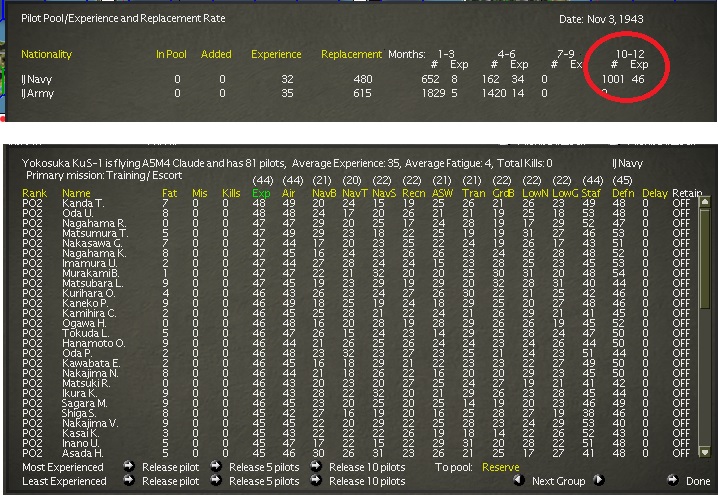Click arrow beside Least Experienced Release 5 pilots
This screenshot has height=497, width=718.
pos(216,481)
